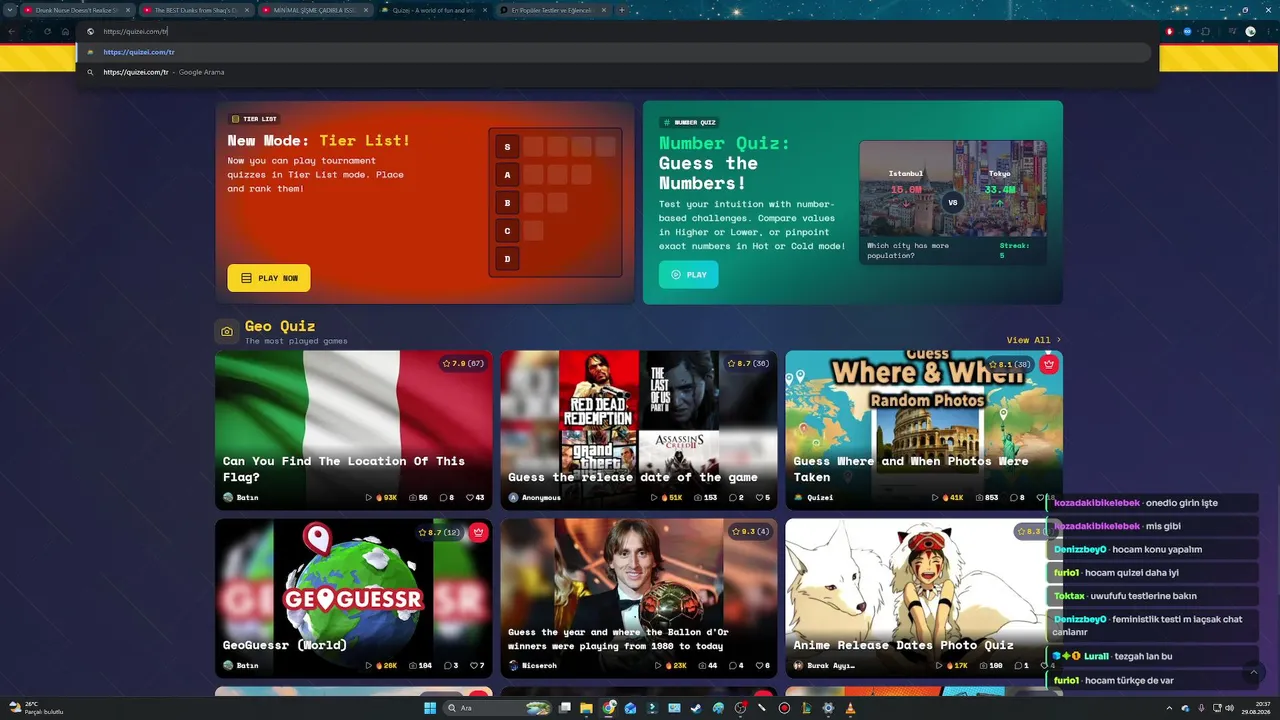Open Steam from the taskbar
The height and width of the screenshot is (720, 1280).
pyautogui.click(x=696, y=708)
